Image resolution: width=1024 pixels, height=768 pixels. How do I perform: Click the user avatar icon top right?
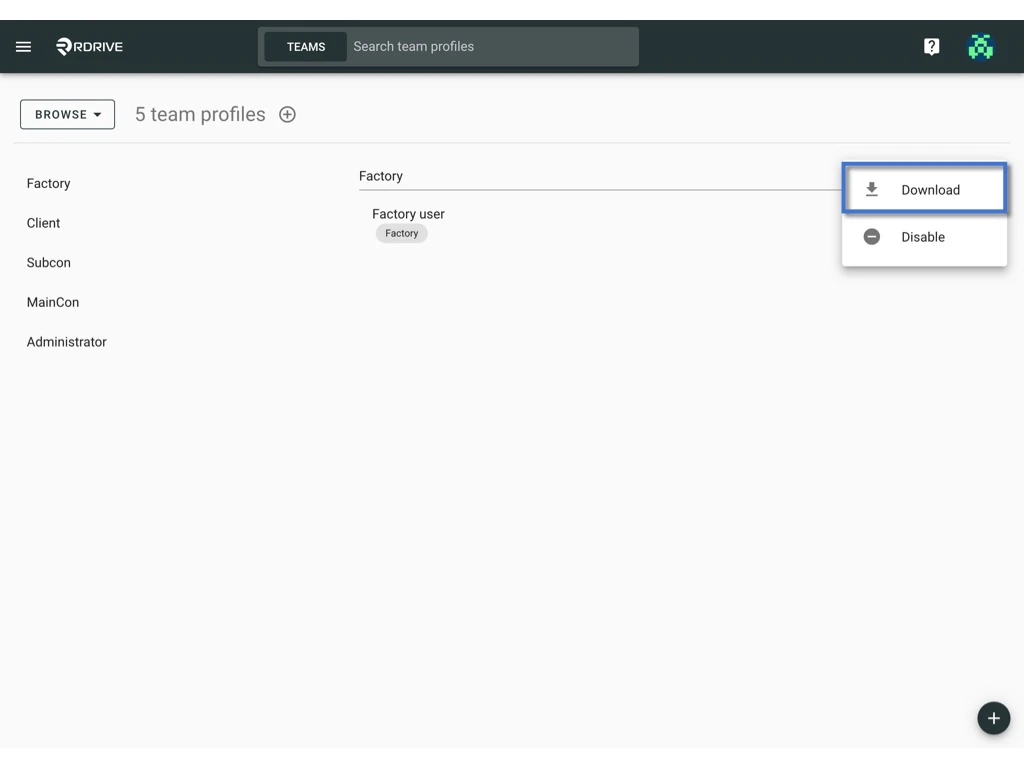[x=980, y=46]
